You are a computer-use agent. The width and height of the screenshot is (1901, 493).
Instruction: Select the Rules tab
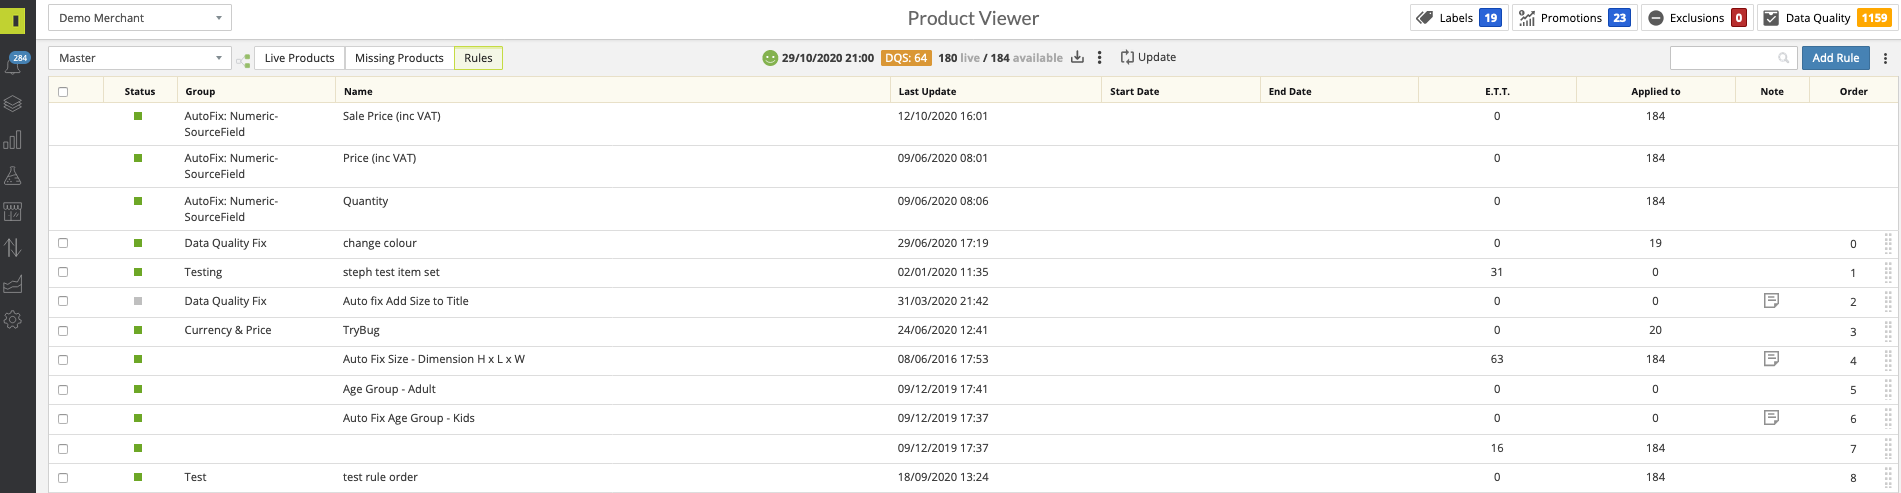tap(478, 58)
